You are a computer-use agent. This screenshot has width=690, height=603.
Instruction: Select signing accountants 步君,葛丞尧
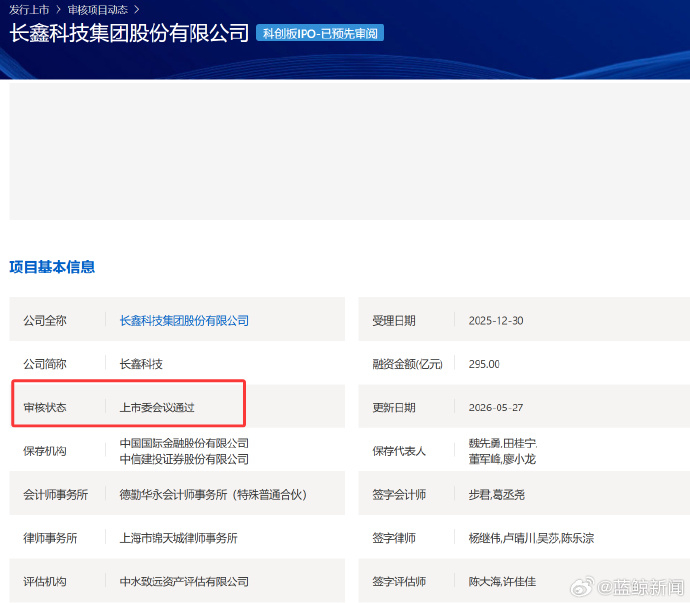click(497, 494)
